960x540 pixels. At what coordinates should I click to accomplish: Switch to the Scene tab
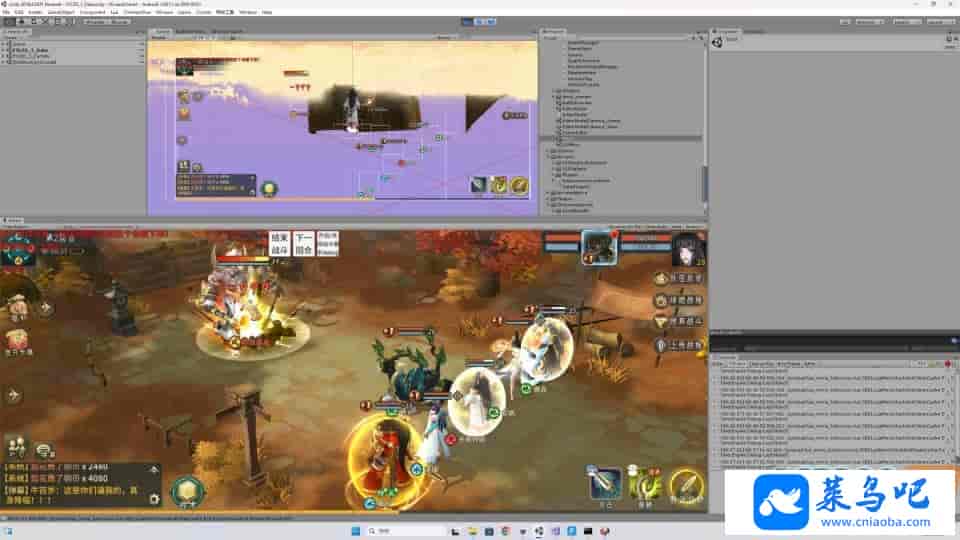coord(162,32)
